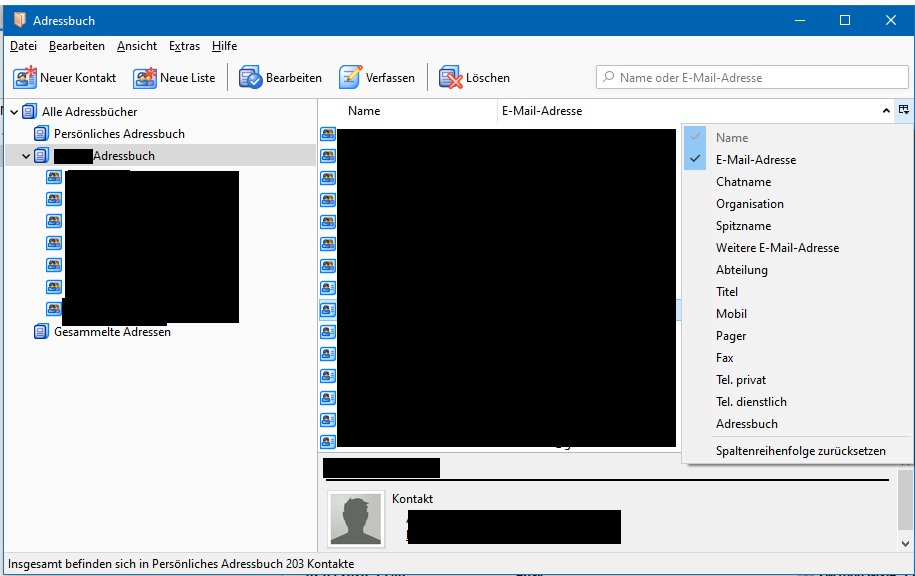Click the Neue Liste toolbar icon
Screen dimensions: 915x576
click(x=146, y=77)
